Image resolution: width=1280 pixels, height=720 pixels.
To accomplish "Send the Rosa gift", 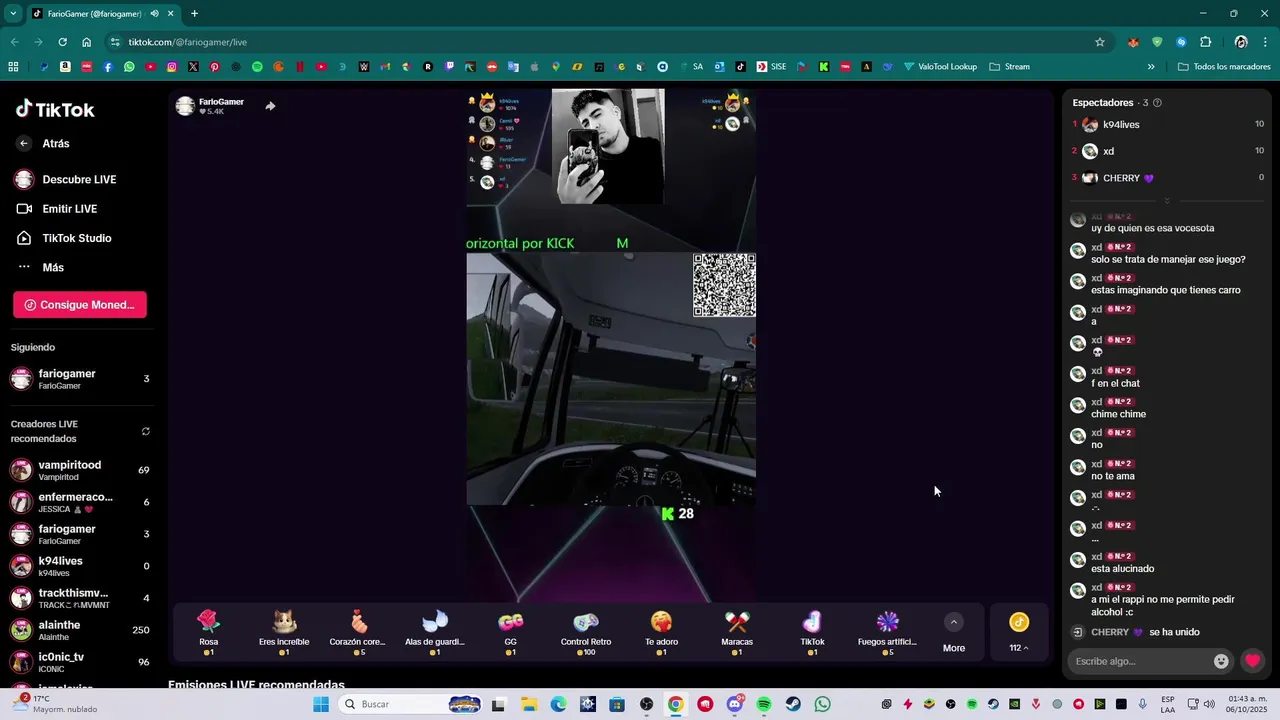I will pos(208,632).
